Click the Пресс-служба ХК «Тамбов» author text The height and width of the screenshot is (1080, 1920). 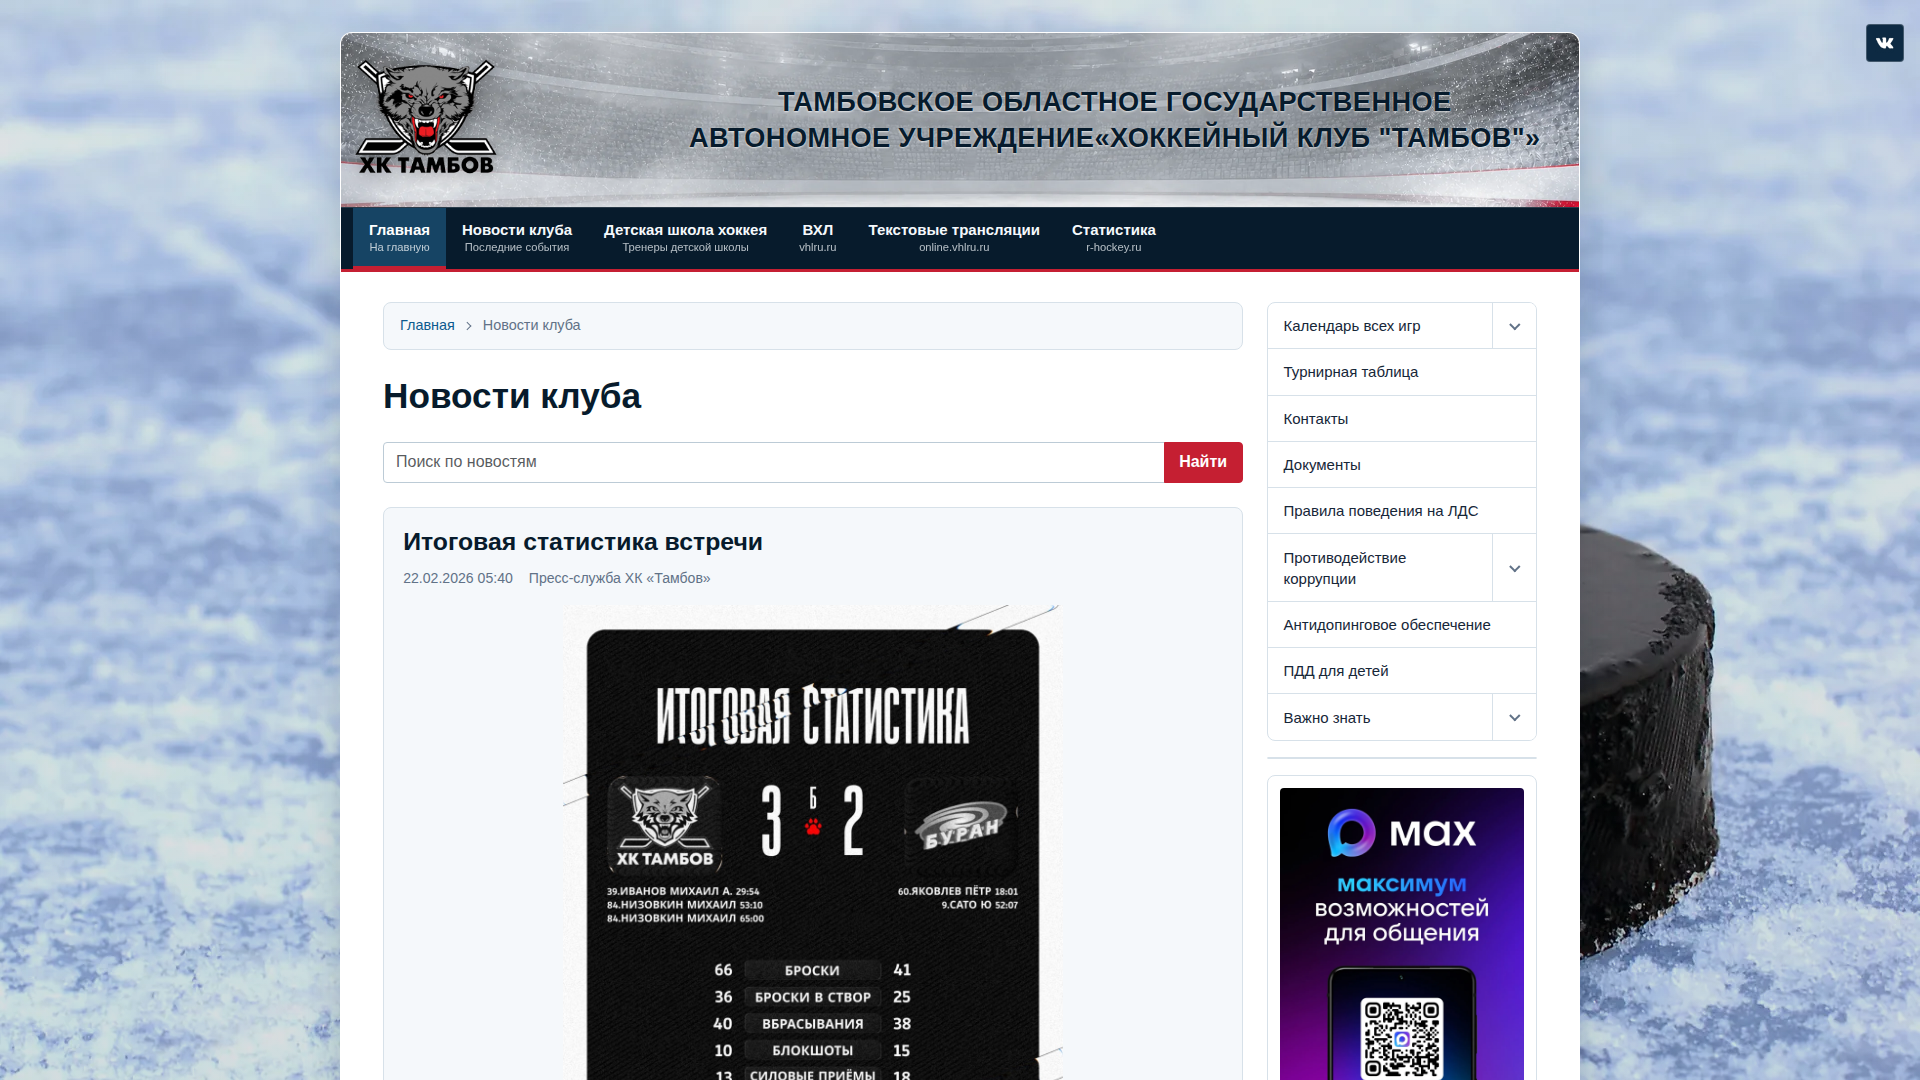click(x=619, y=578)
